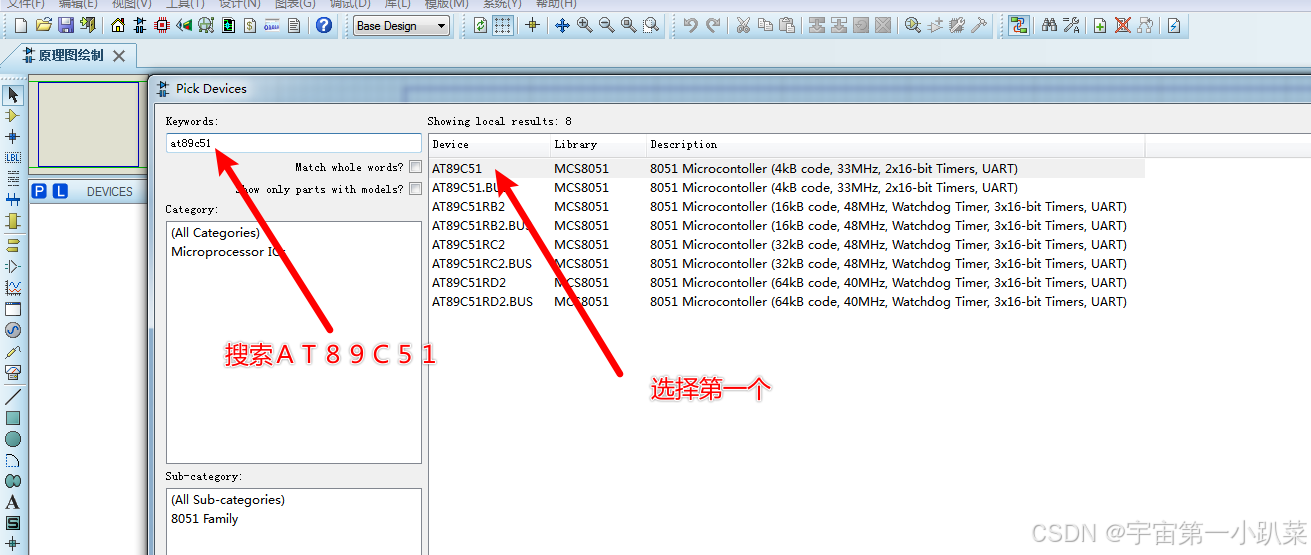Open the blue Help question mark icon

324,26
